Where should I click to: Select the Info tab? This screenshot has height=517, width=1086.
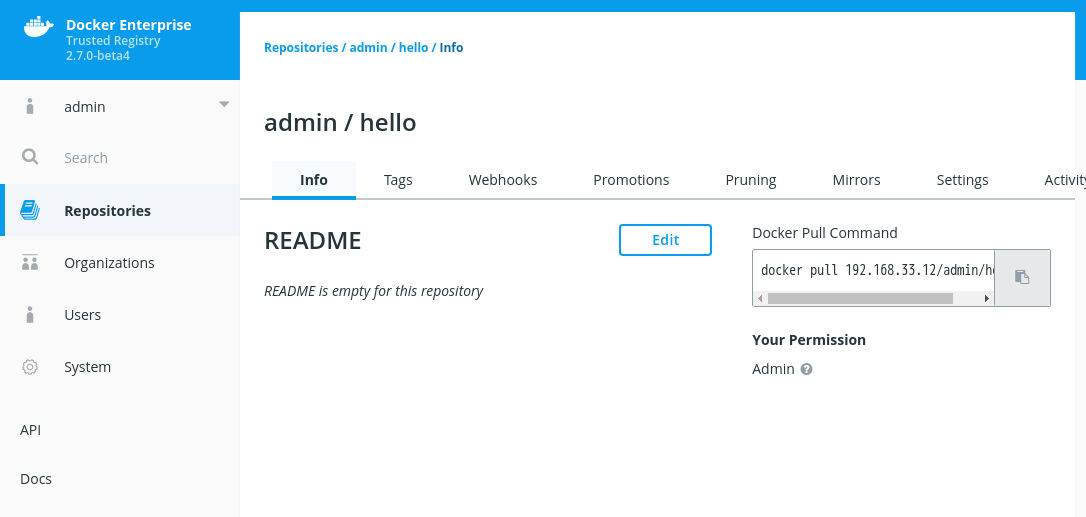coord(314,180)
